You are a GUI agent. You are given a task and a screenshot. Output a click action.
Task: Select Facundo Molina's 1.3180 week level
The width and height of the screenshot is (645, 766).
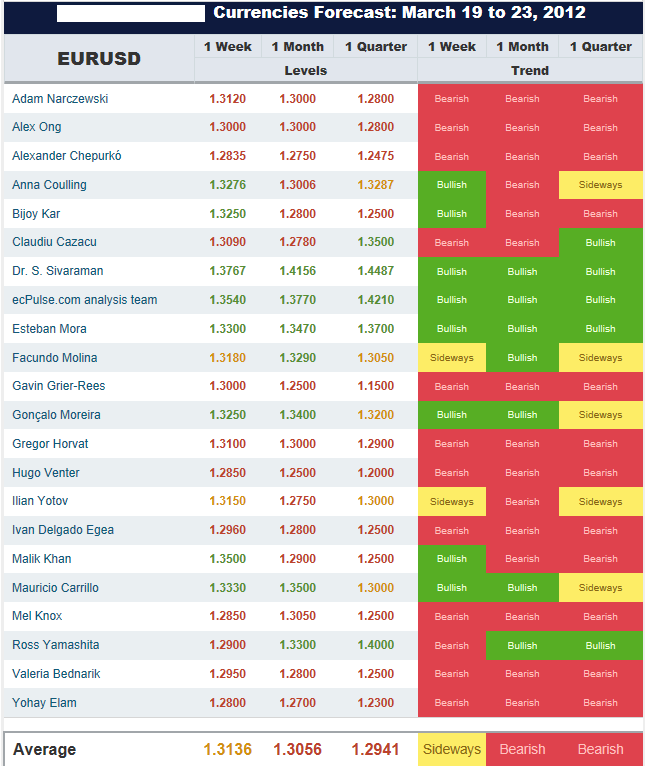228,358
